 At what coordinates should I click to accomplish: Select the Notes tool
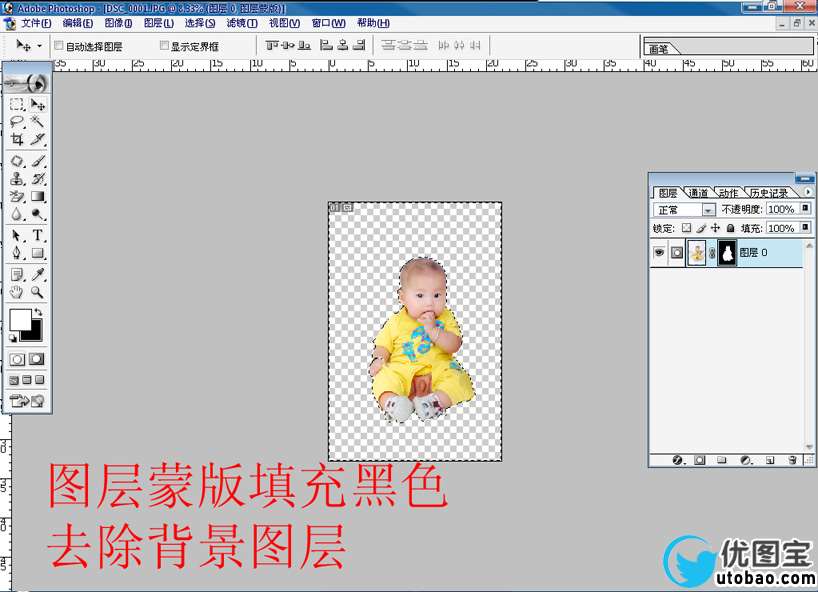pyautogui.click(x=17, y=274)
